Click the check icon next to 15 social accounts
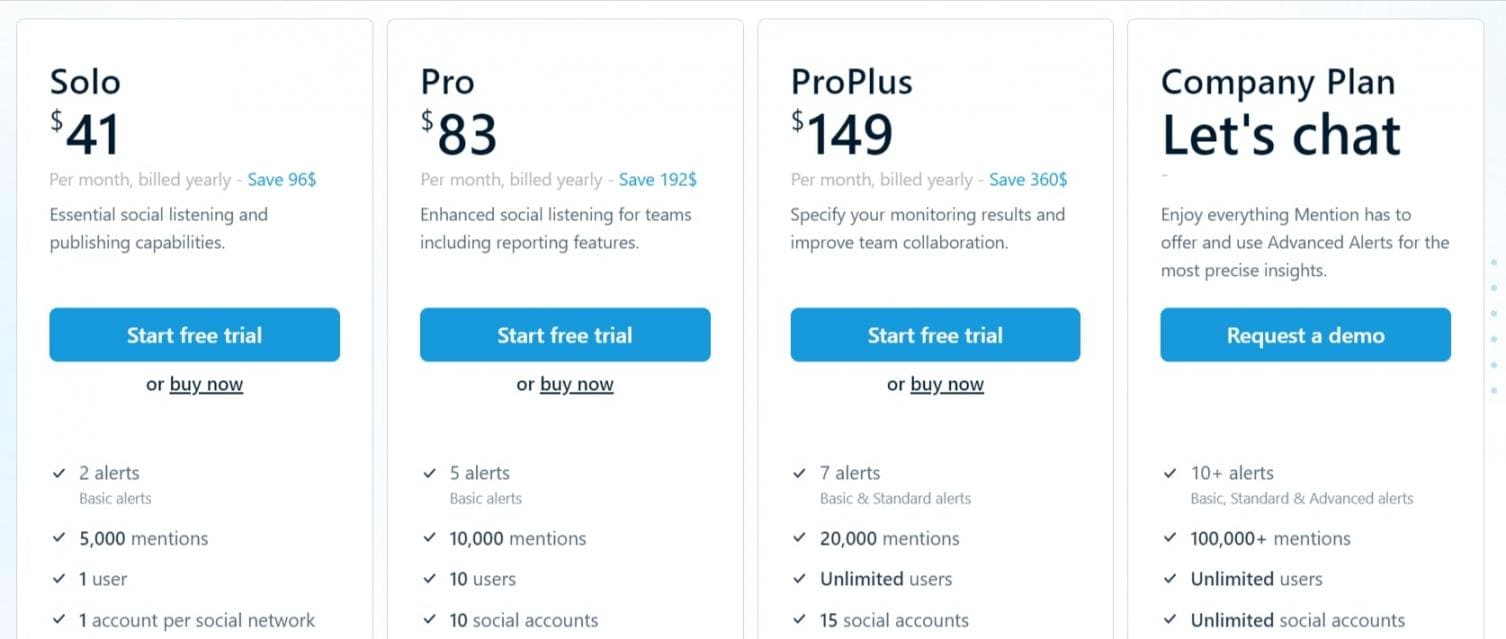This screenshot has height=639, width=1506. pos(799,620)
